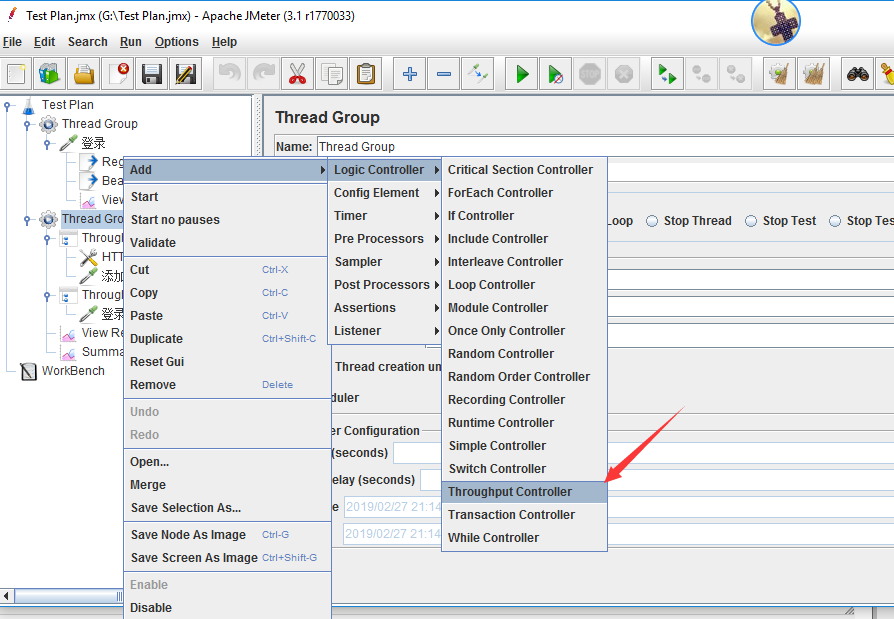
Task: Collapse the 登录 sampler node
Action: coord(47,144)
